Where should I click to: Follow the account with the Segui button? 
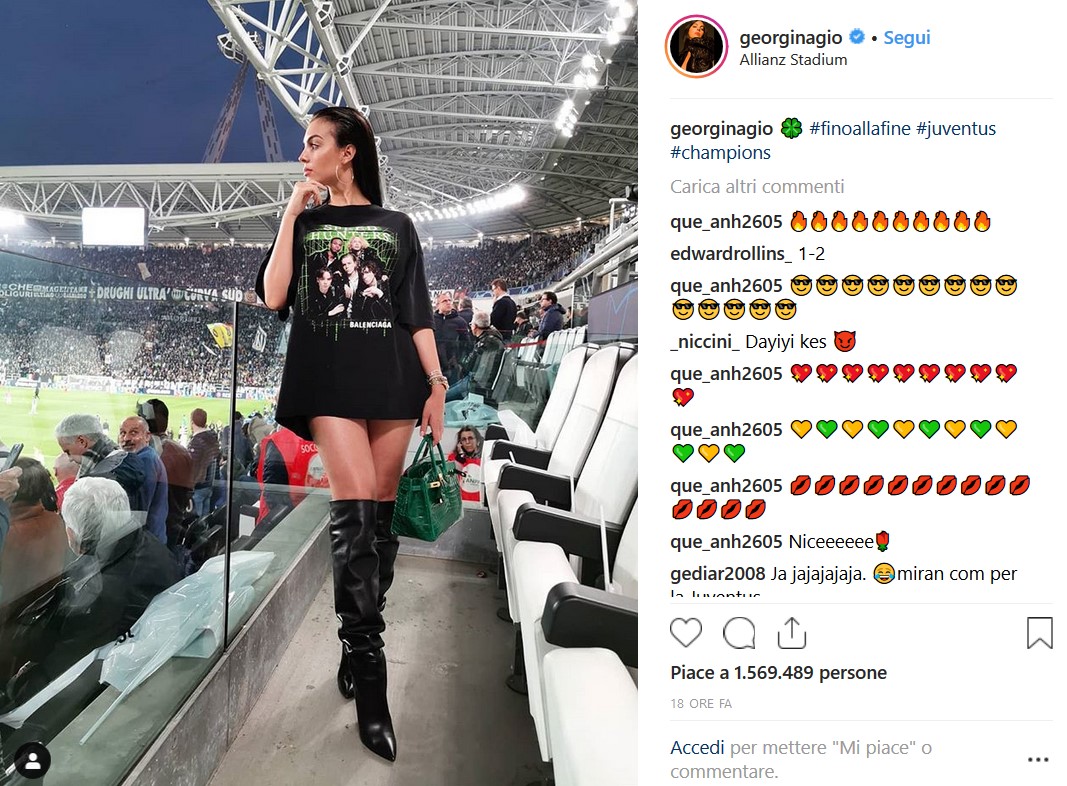[906, 38]
